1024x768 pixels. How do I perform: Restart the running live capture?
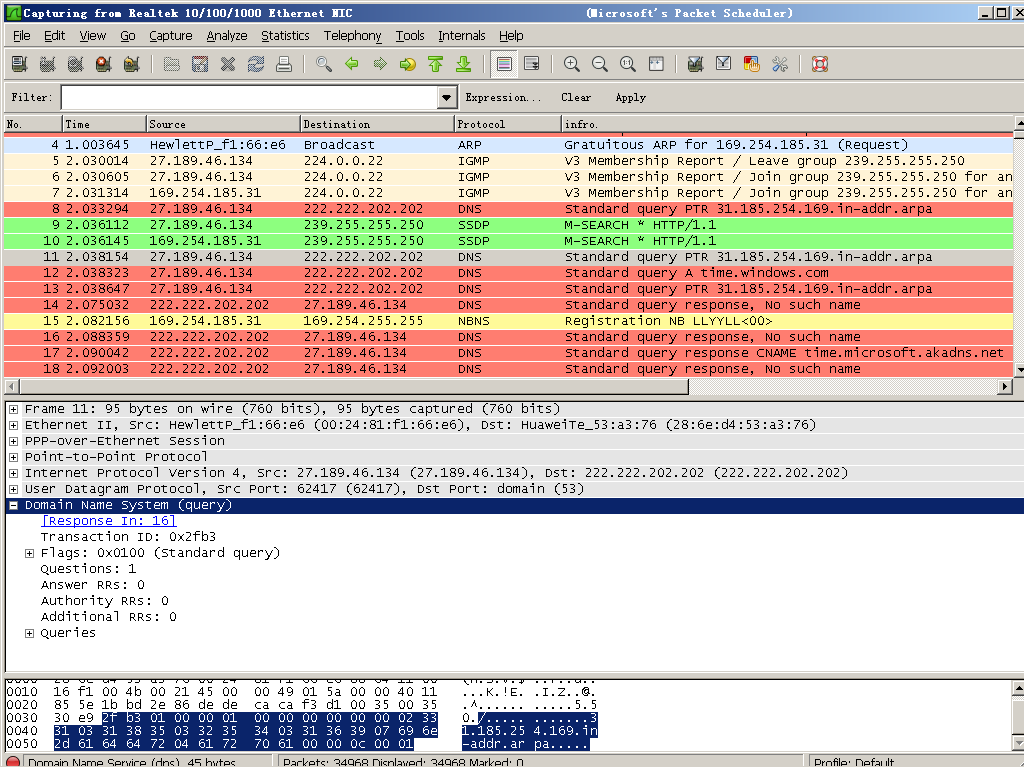pyautogui.click(x=131, y=64)
